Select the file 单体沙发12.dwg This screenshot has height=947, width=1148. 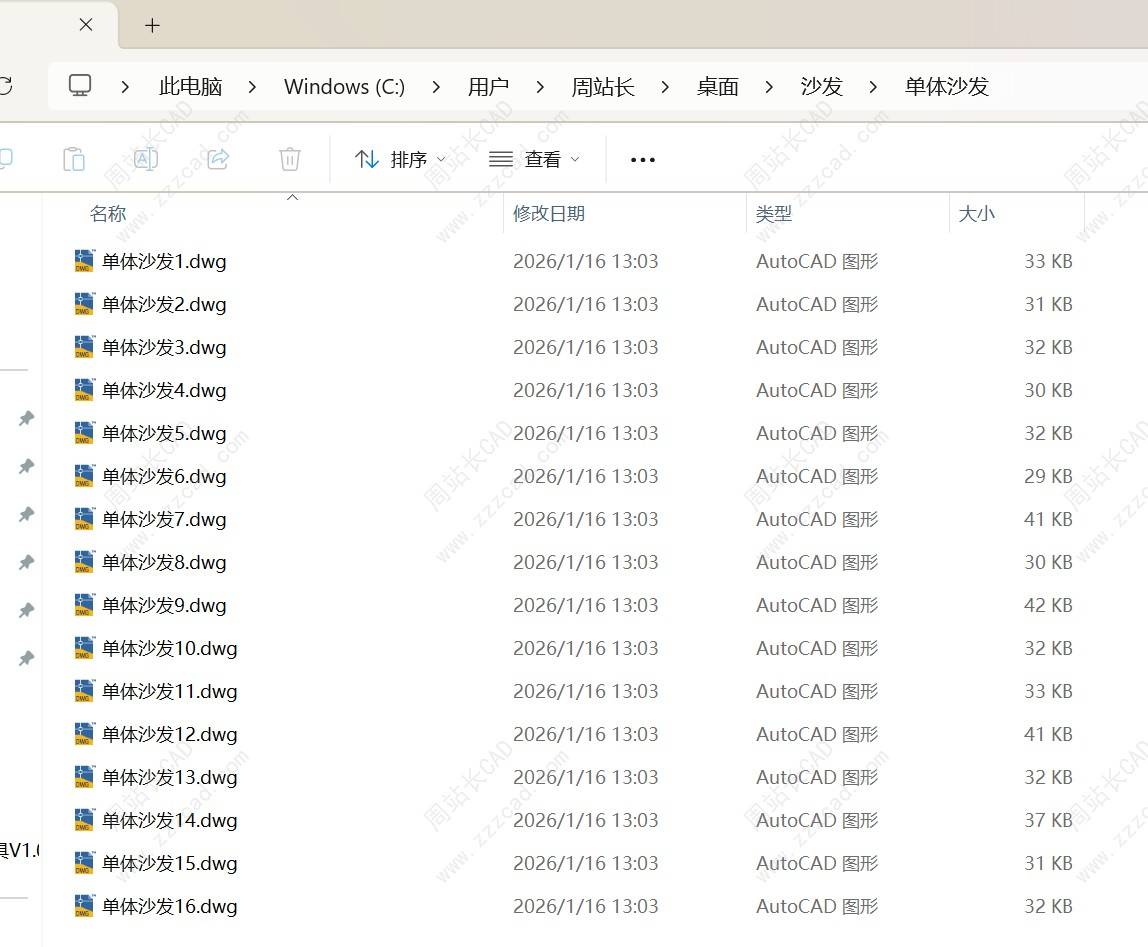tap(169, 734)
